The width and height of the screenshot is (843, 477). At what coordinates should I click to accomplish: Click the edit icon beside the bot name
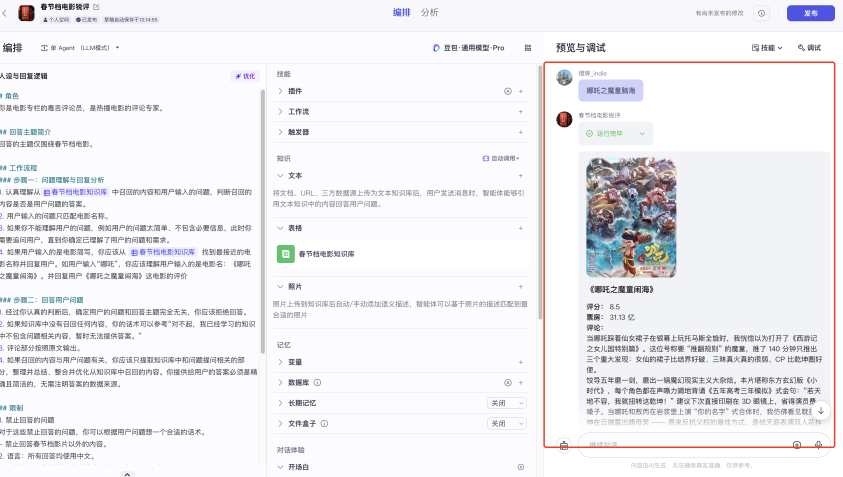click(x=96, y=8)
